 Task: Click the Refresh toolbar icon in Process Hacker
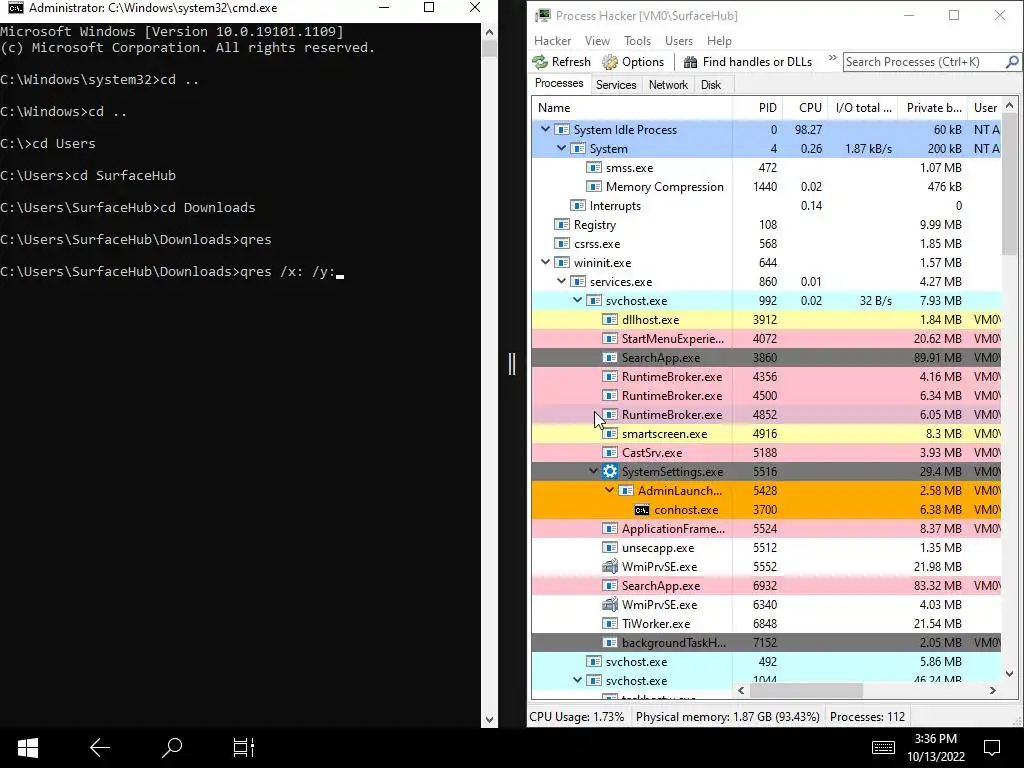click(x=540, y=62)
